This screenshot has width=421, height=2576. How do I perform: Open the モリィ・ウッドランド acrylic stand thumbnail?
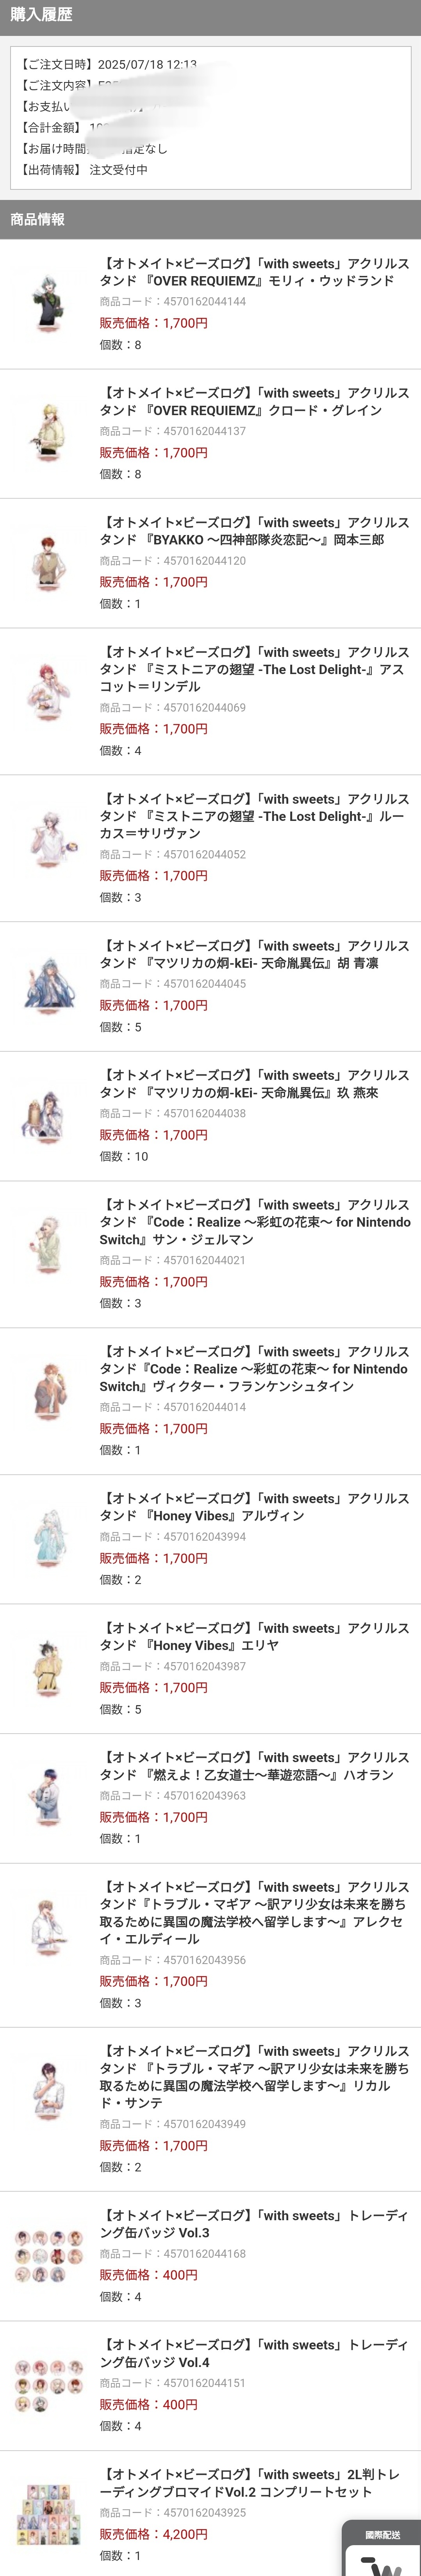(x=48, y=303)
